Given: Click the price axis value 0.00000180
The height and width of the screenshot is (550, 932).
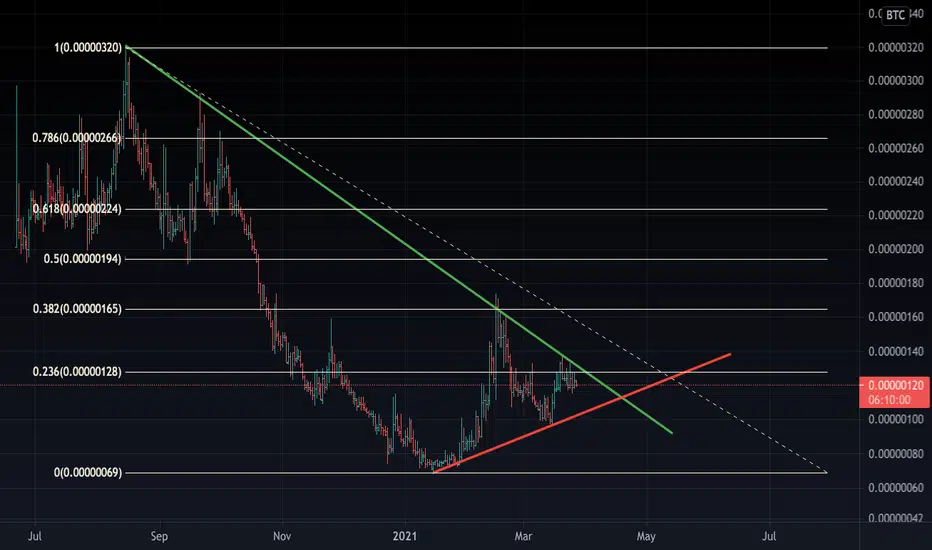Looking at the screenshot, I should [896, 283].
